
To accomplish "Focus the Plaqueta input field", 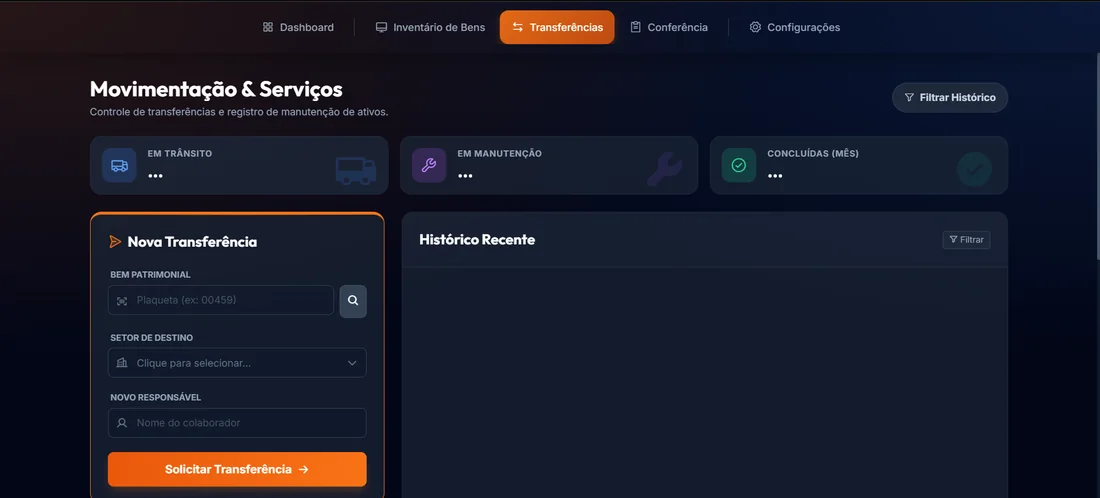I will [221, 300].
